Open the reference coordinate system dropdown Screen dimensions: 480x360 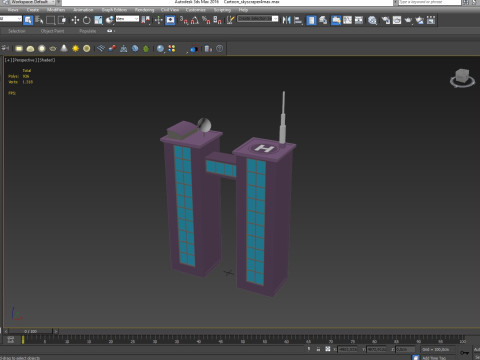[x=127, y=19]
